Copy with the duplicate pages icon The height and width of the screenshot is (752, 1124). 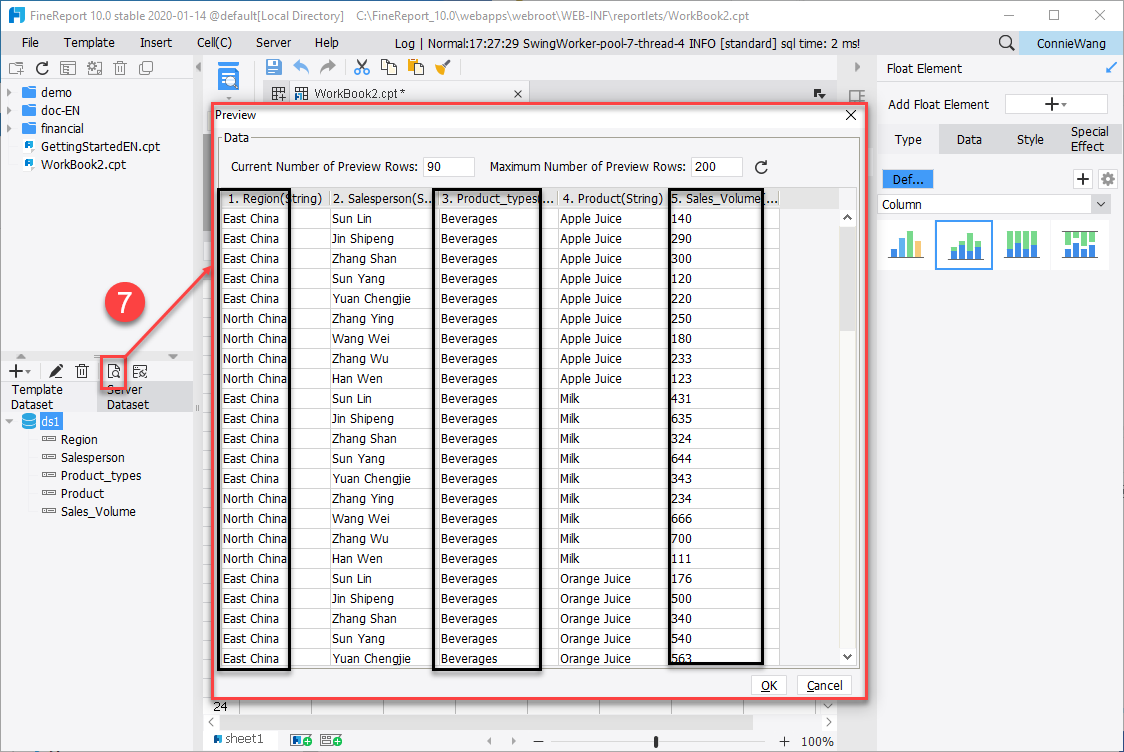click(x=389, y=67)
